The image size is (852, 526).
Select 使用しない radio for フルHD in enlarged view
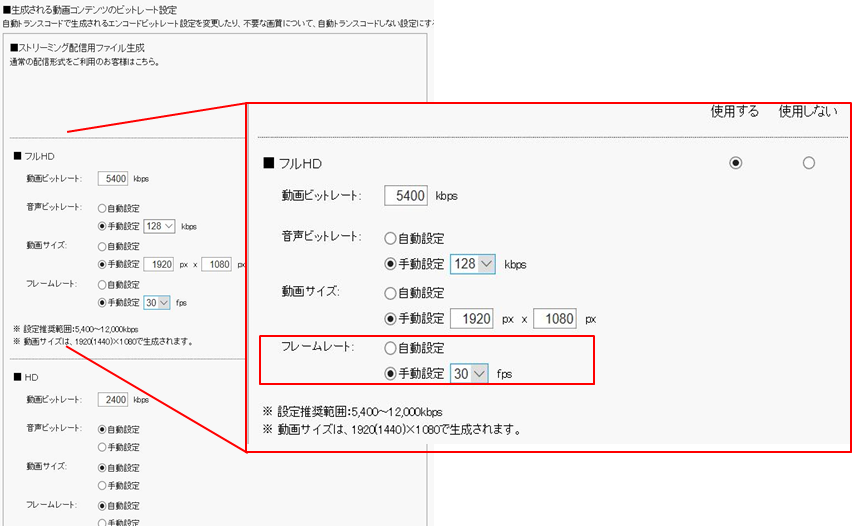[x=808, y=163]
